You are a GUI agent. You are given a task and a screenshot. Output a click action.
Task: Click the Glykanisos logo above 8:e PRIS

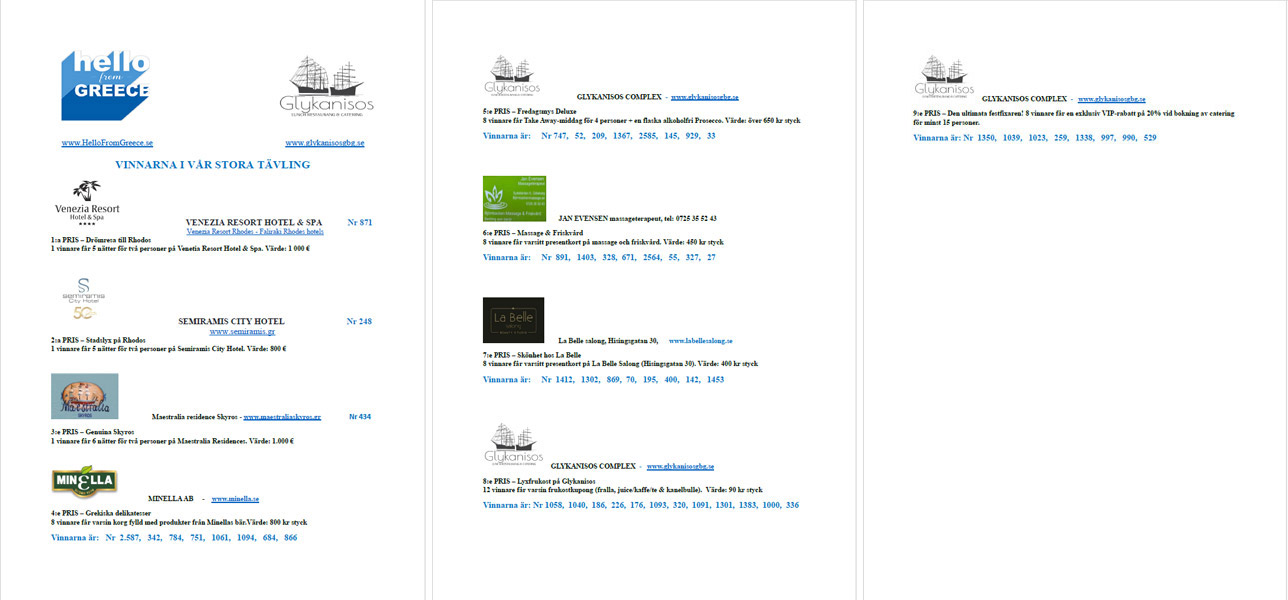(x=512, y=445)
